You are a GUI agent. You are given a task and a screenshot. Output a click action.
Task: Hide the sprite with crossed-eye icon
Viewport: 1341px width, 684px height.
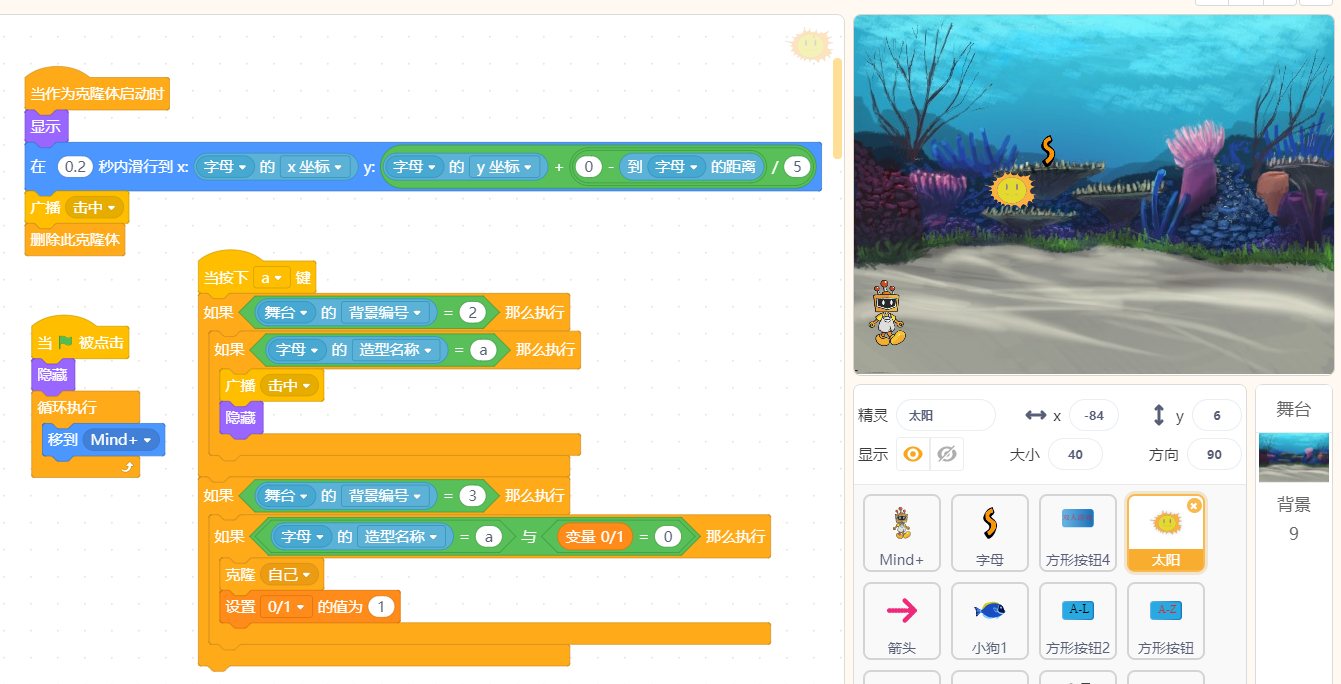[947, 454]
